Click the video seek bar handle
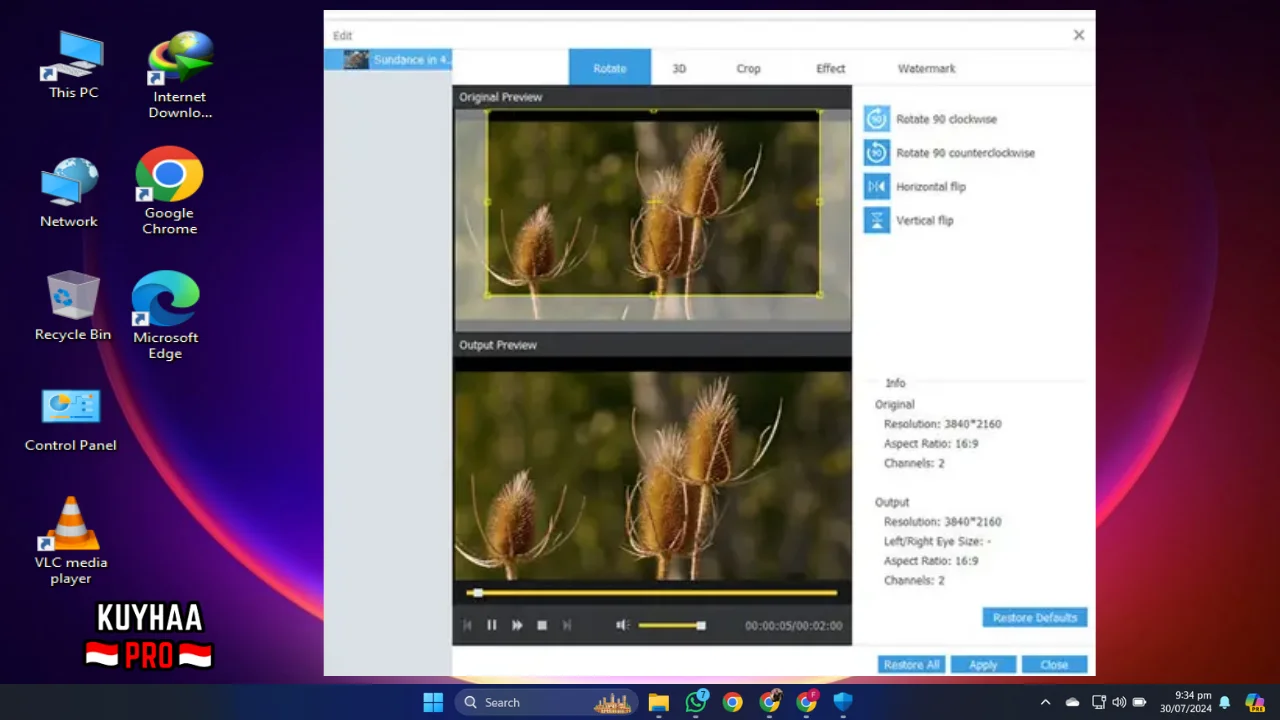The height and width of the screenshot is (720, 1280). click(x=478, y=593)
